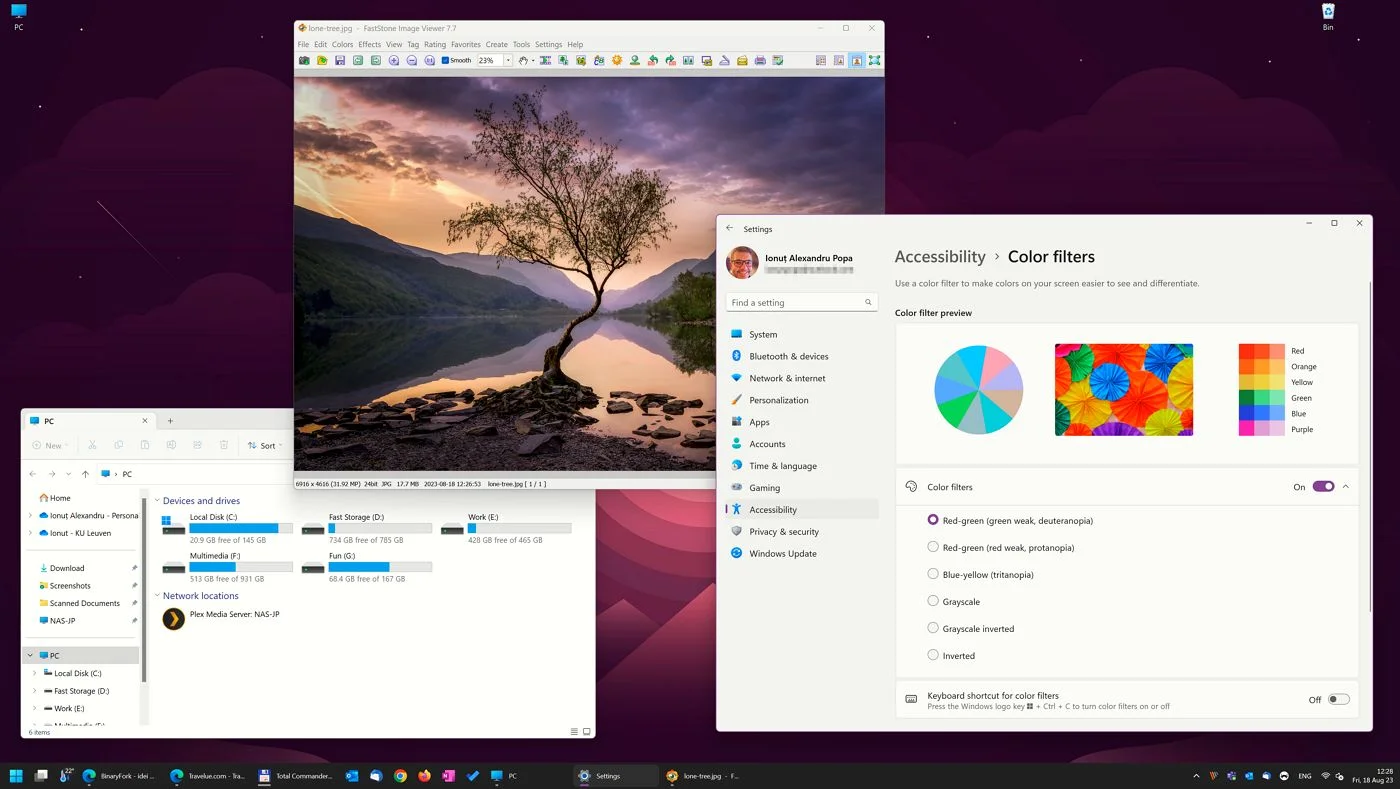Collapse the Devices and drives group
1400x789 pixels.
[x=157, y=501]
